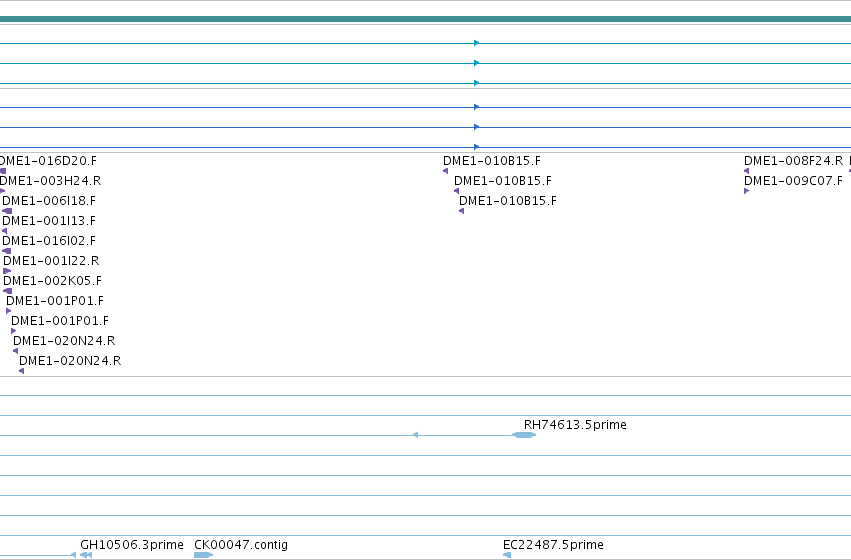The width and height of the screenshot is (851, 560).
Task: Select the purple arrow under DME1-001I13.F
Action: pyautogui.click(x=5, y=231)
